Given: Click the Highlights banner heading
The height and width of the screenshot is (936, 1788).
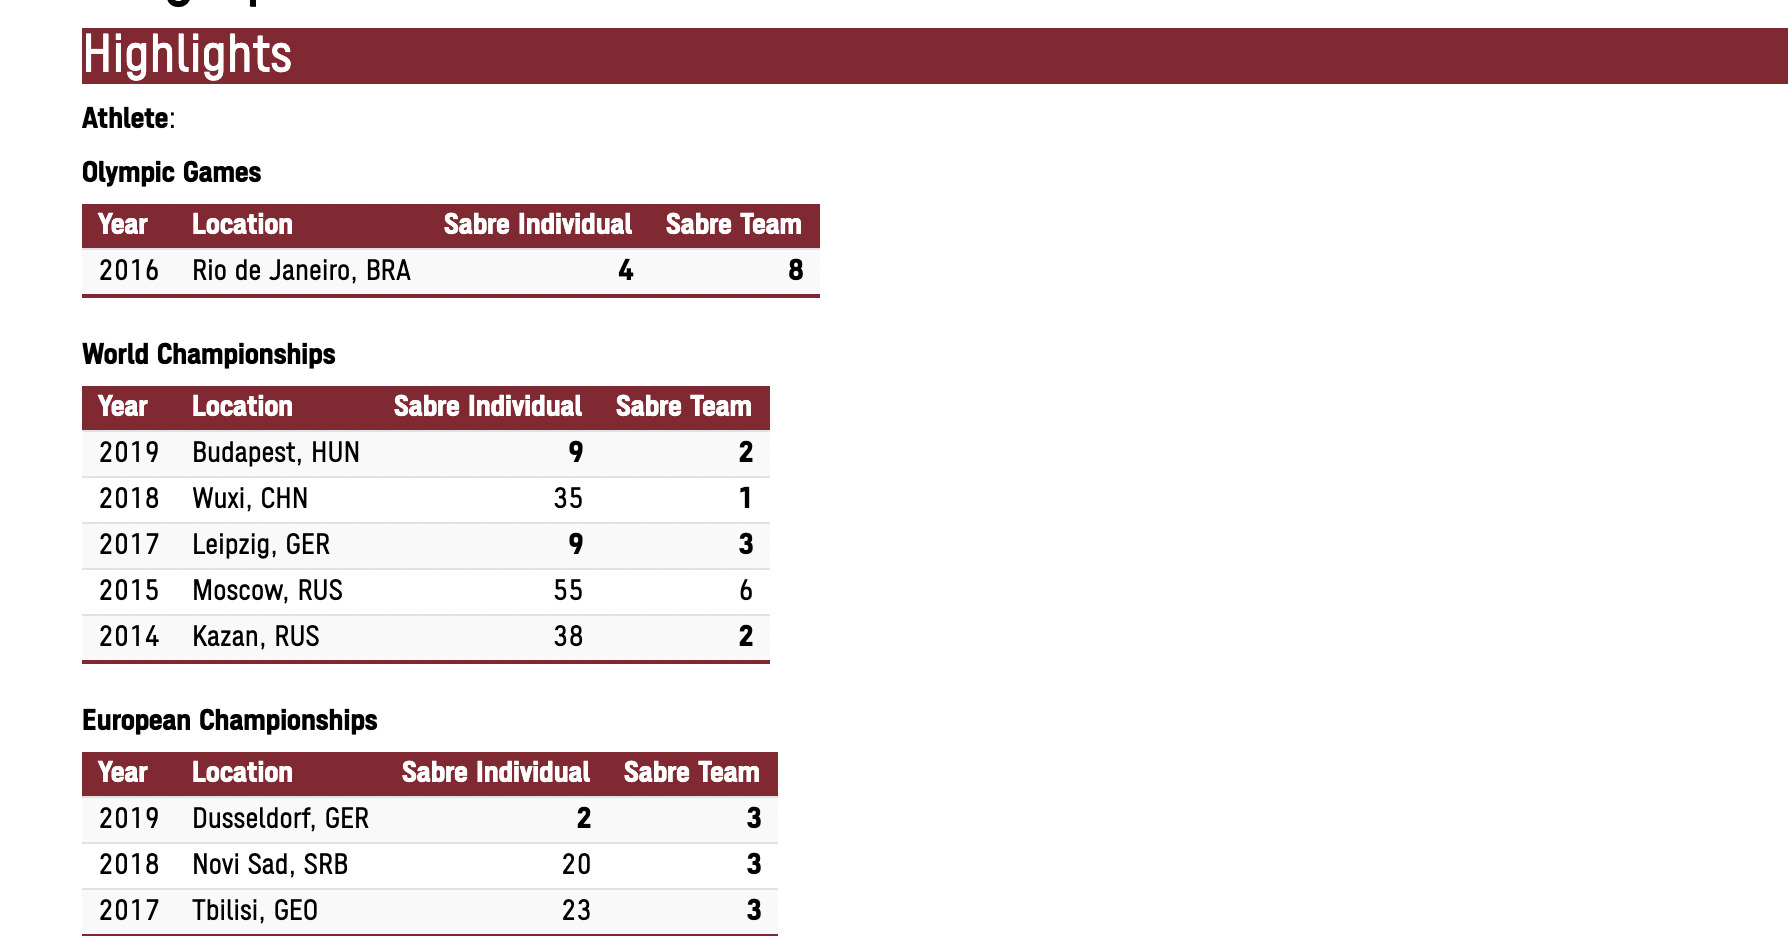Looking at the screenshot, I should 187,55.
